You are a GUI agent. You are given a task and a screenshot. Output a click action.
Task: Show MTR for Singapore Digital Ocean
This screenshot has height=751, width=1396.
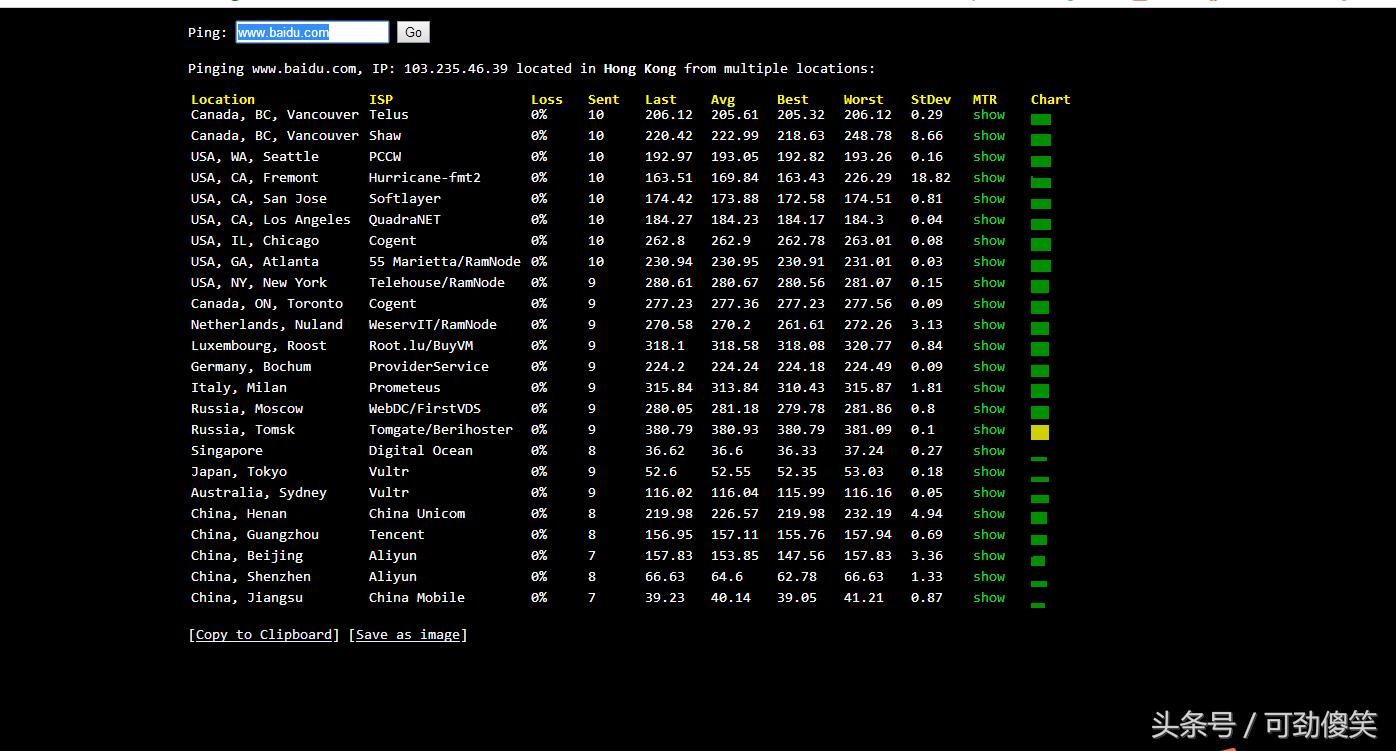point(988,451)
